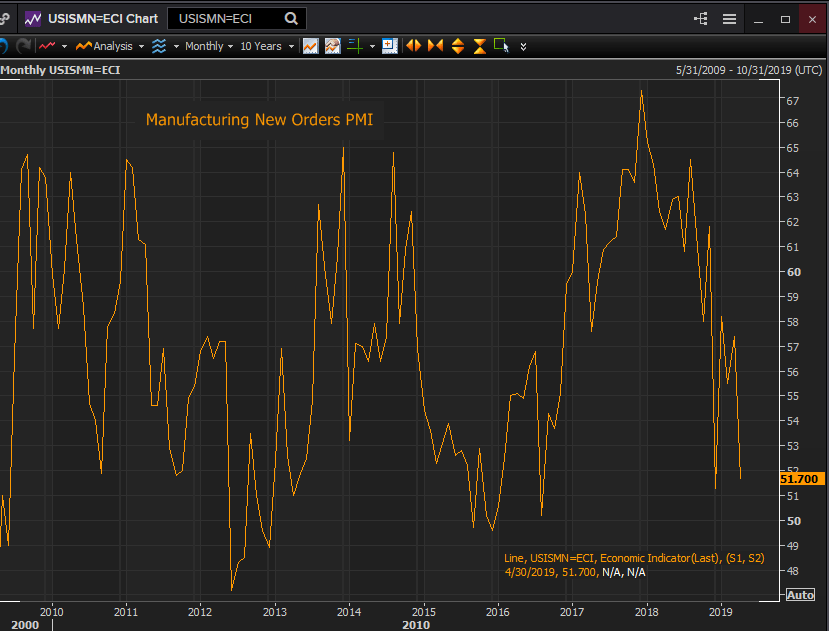Click the 2019 x-axis year label
829x631 pixels.
coord(721,612)
